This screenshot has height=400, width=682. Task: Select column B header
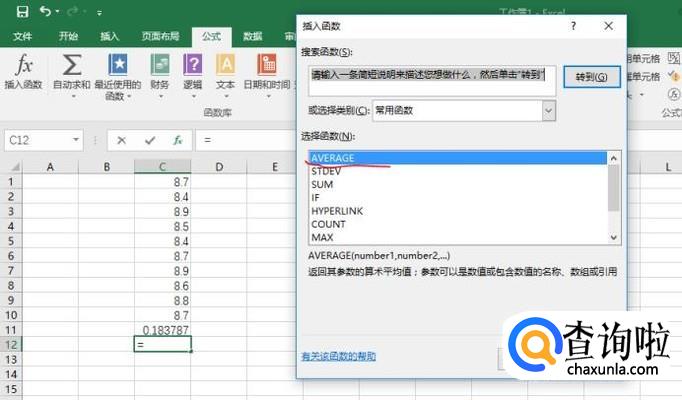[107, 167]
